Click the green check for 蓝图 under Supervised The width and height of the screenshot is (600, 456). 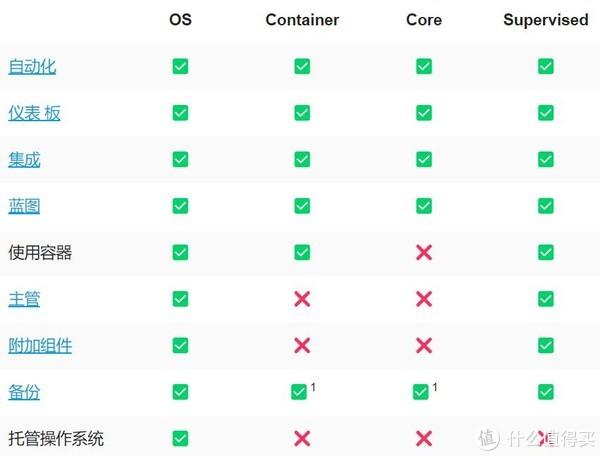pos(546,206)
